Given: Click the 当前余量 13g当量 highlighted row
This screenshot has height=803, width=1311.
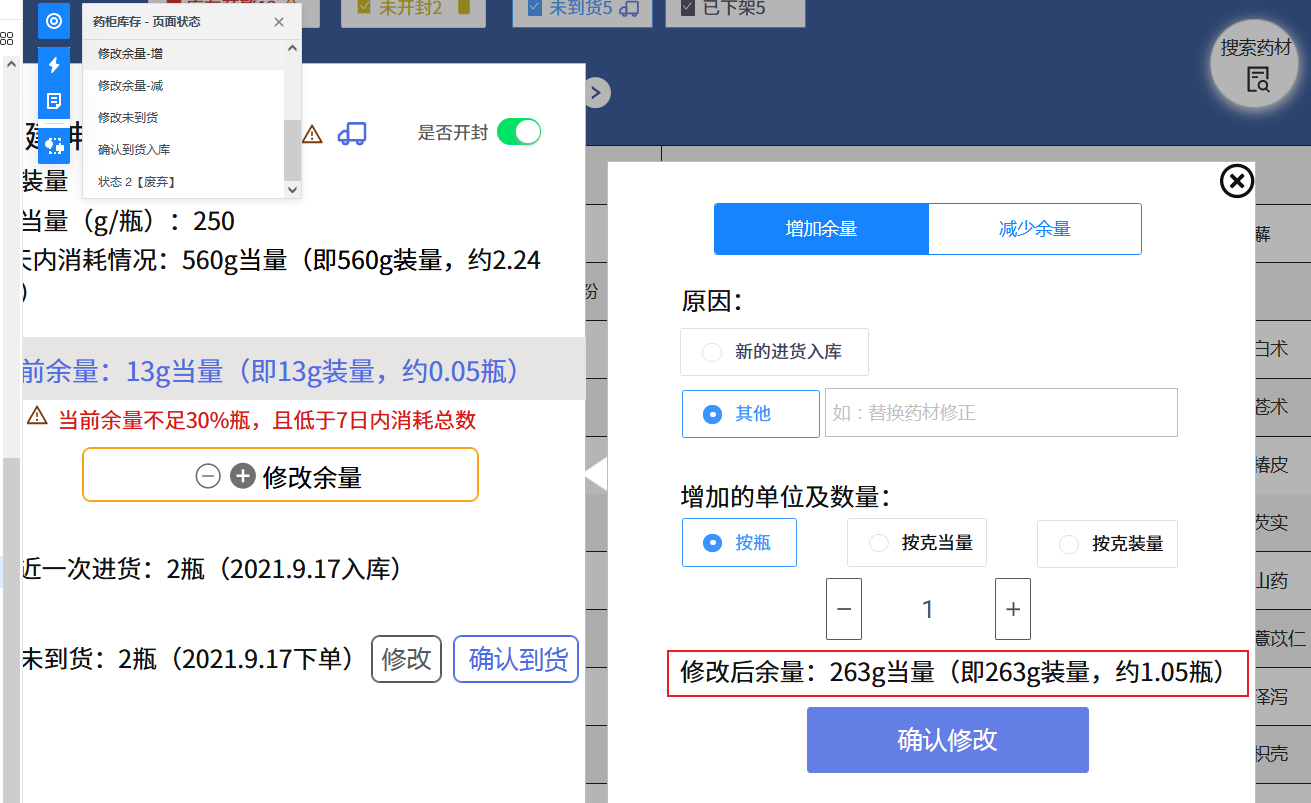Looking at the screenshot, I should click(304, 370).
